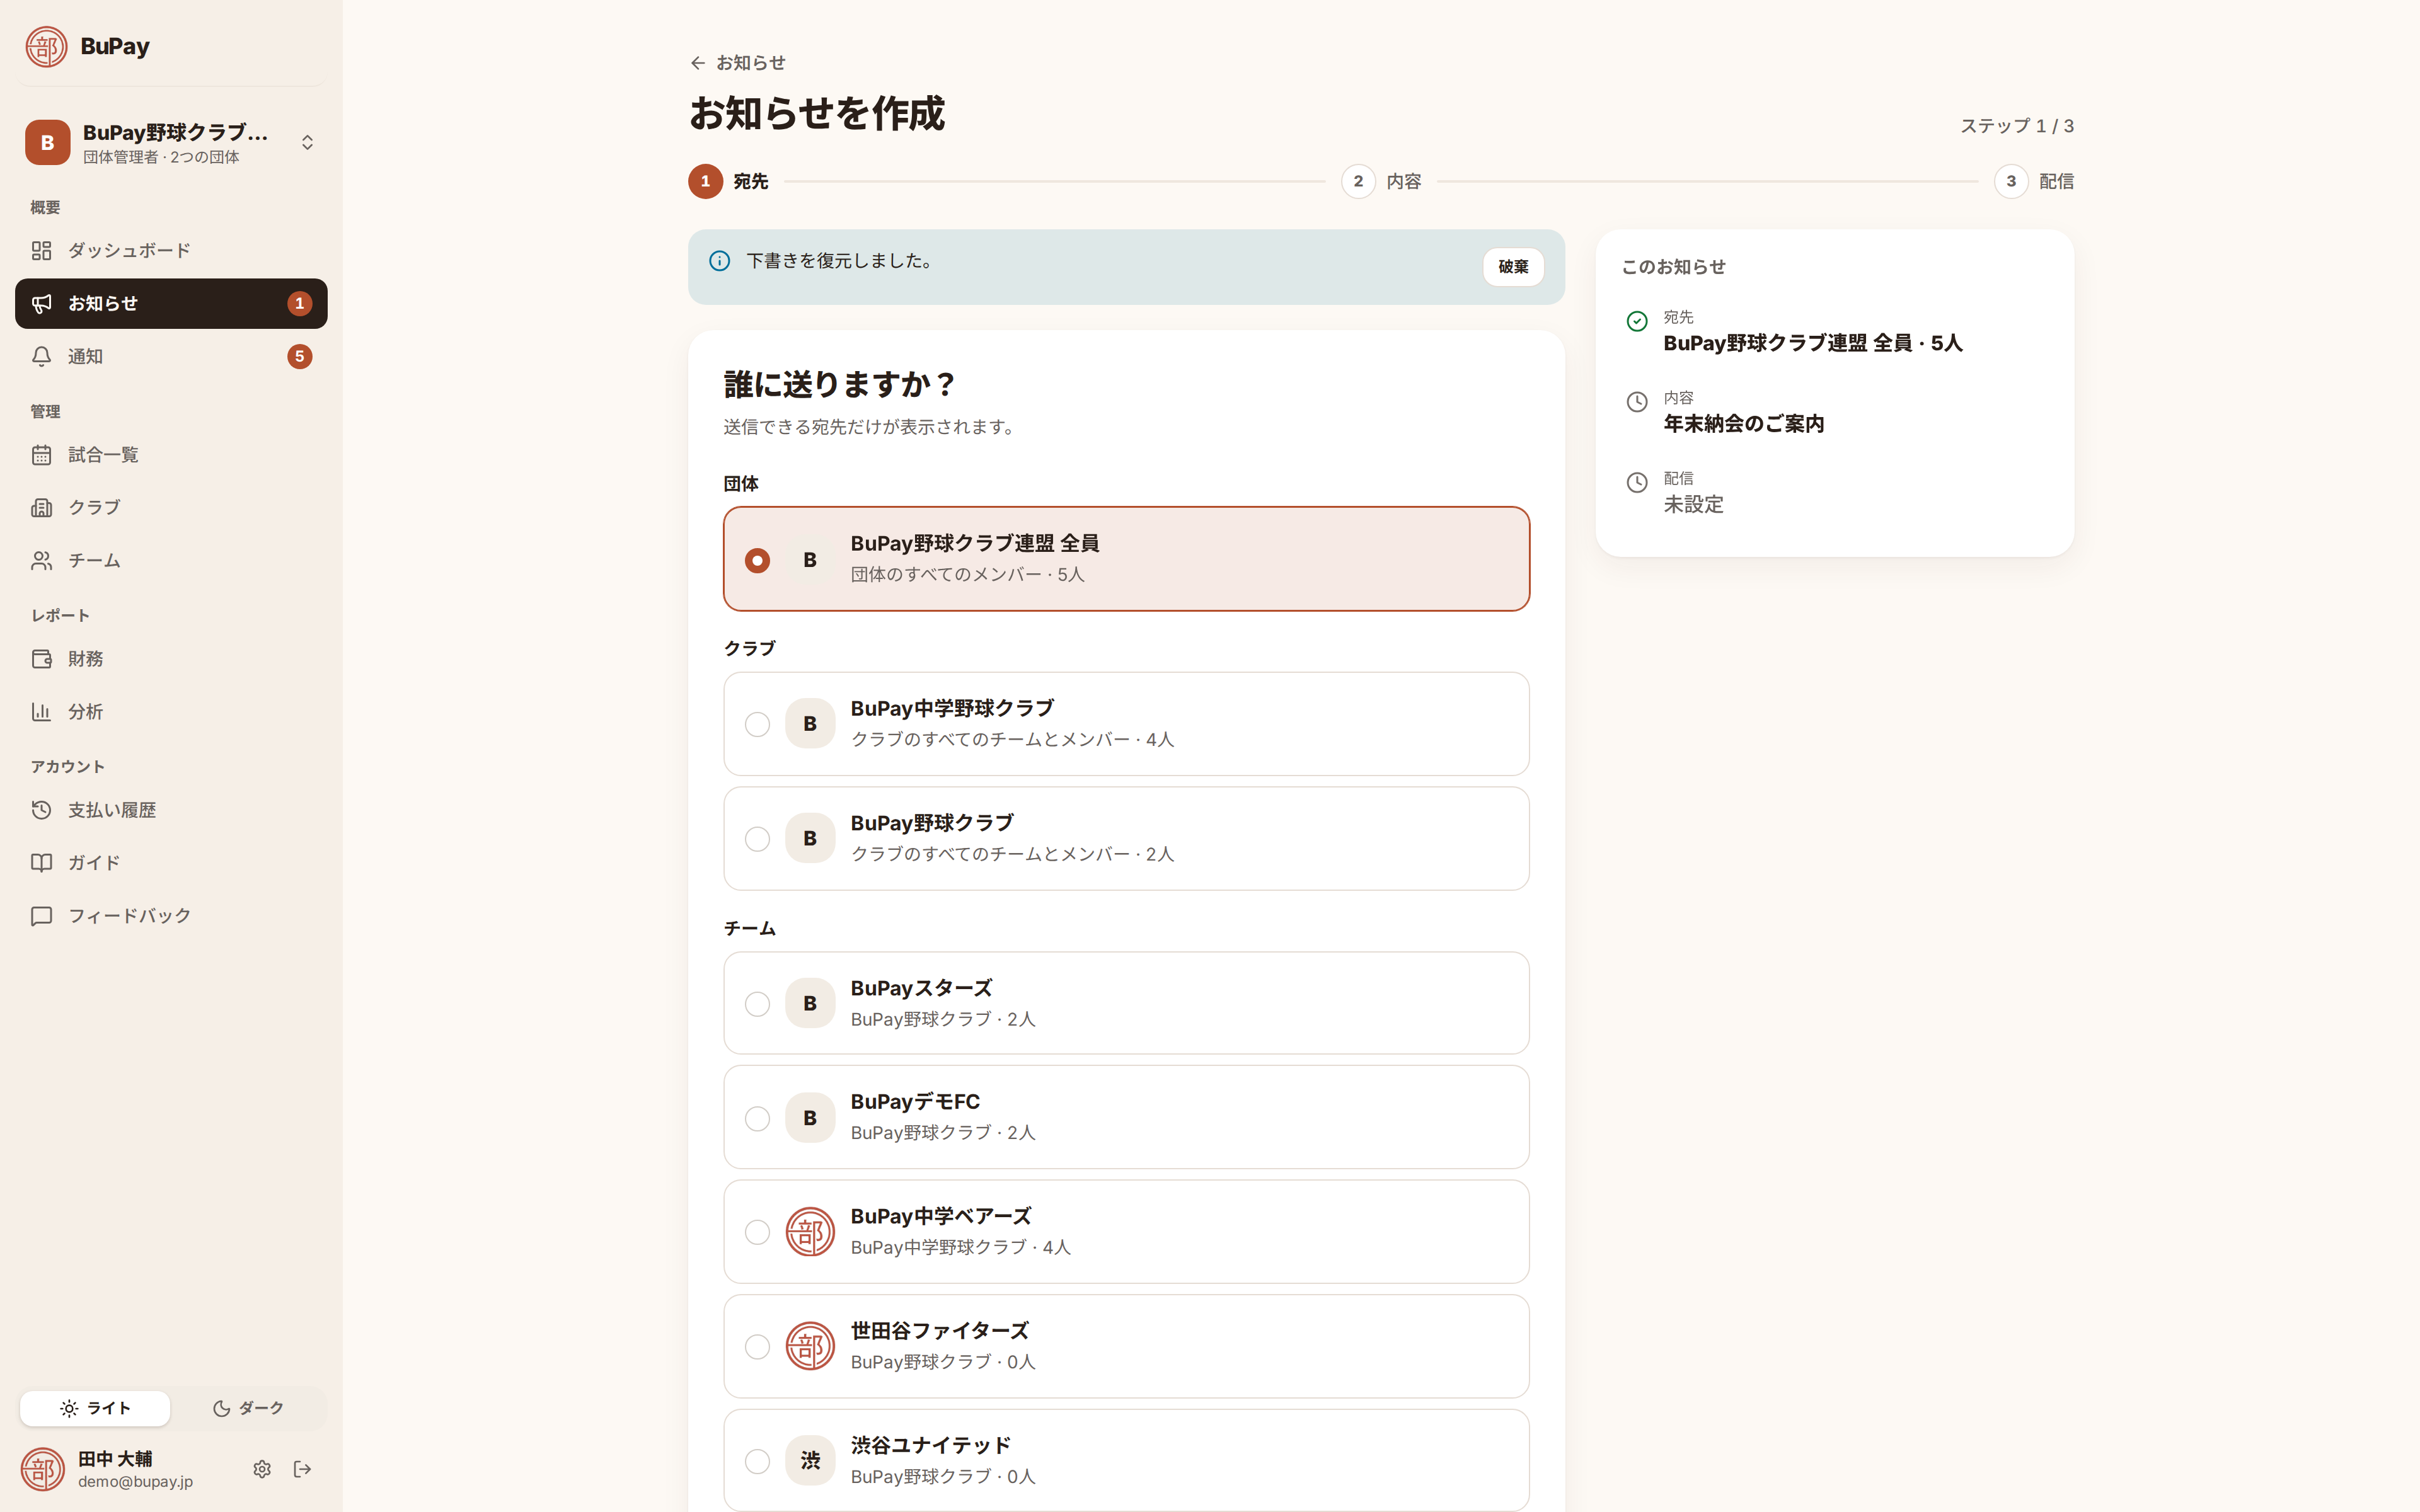Select the BuPayデモFC radio button
Viewport: 2420px width, 1512px height.
pos(757,1118)
